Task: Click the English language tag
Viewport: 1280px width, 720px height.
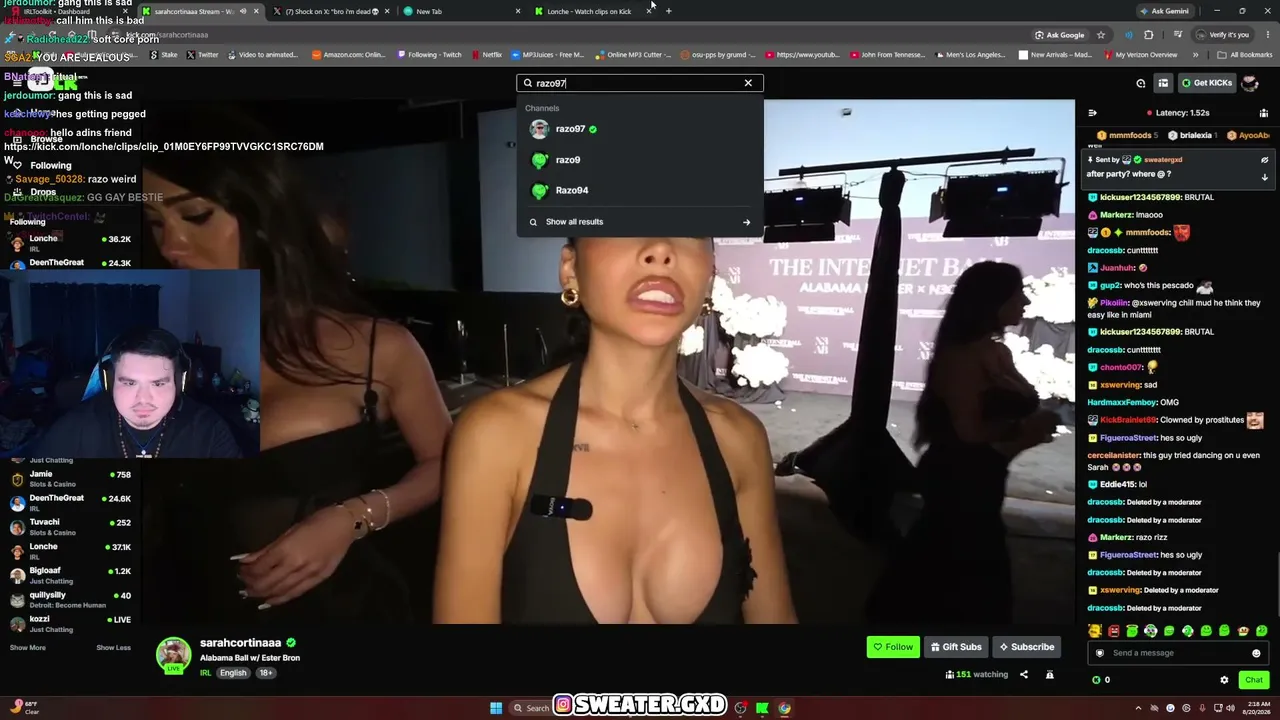Action: click(233, 673)
